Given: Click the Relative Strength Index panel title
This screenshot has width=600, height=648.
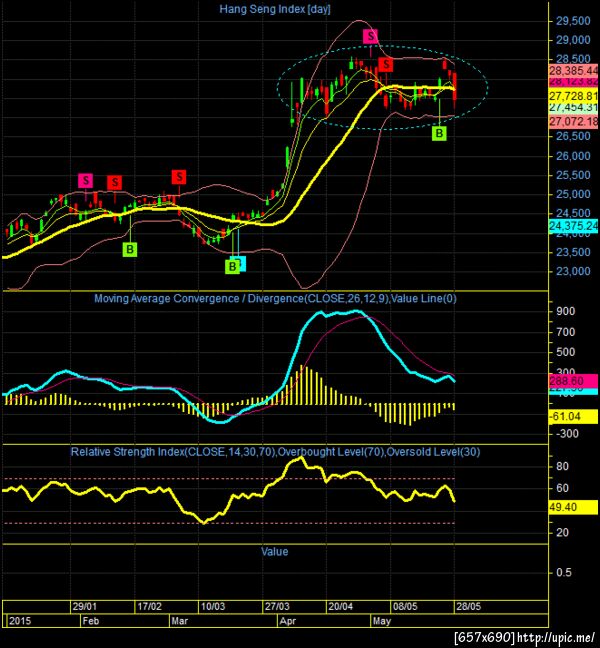Looking at the screenshot, I should [x=275, y=452].
